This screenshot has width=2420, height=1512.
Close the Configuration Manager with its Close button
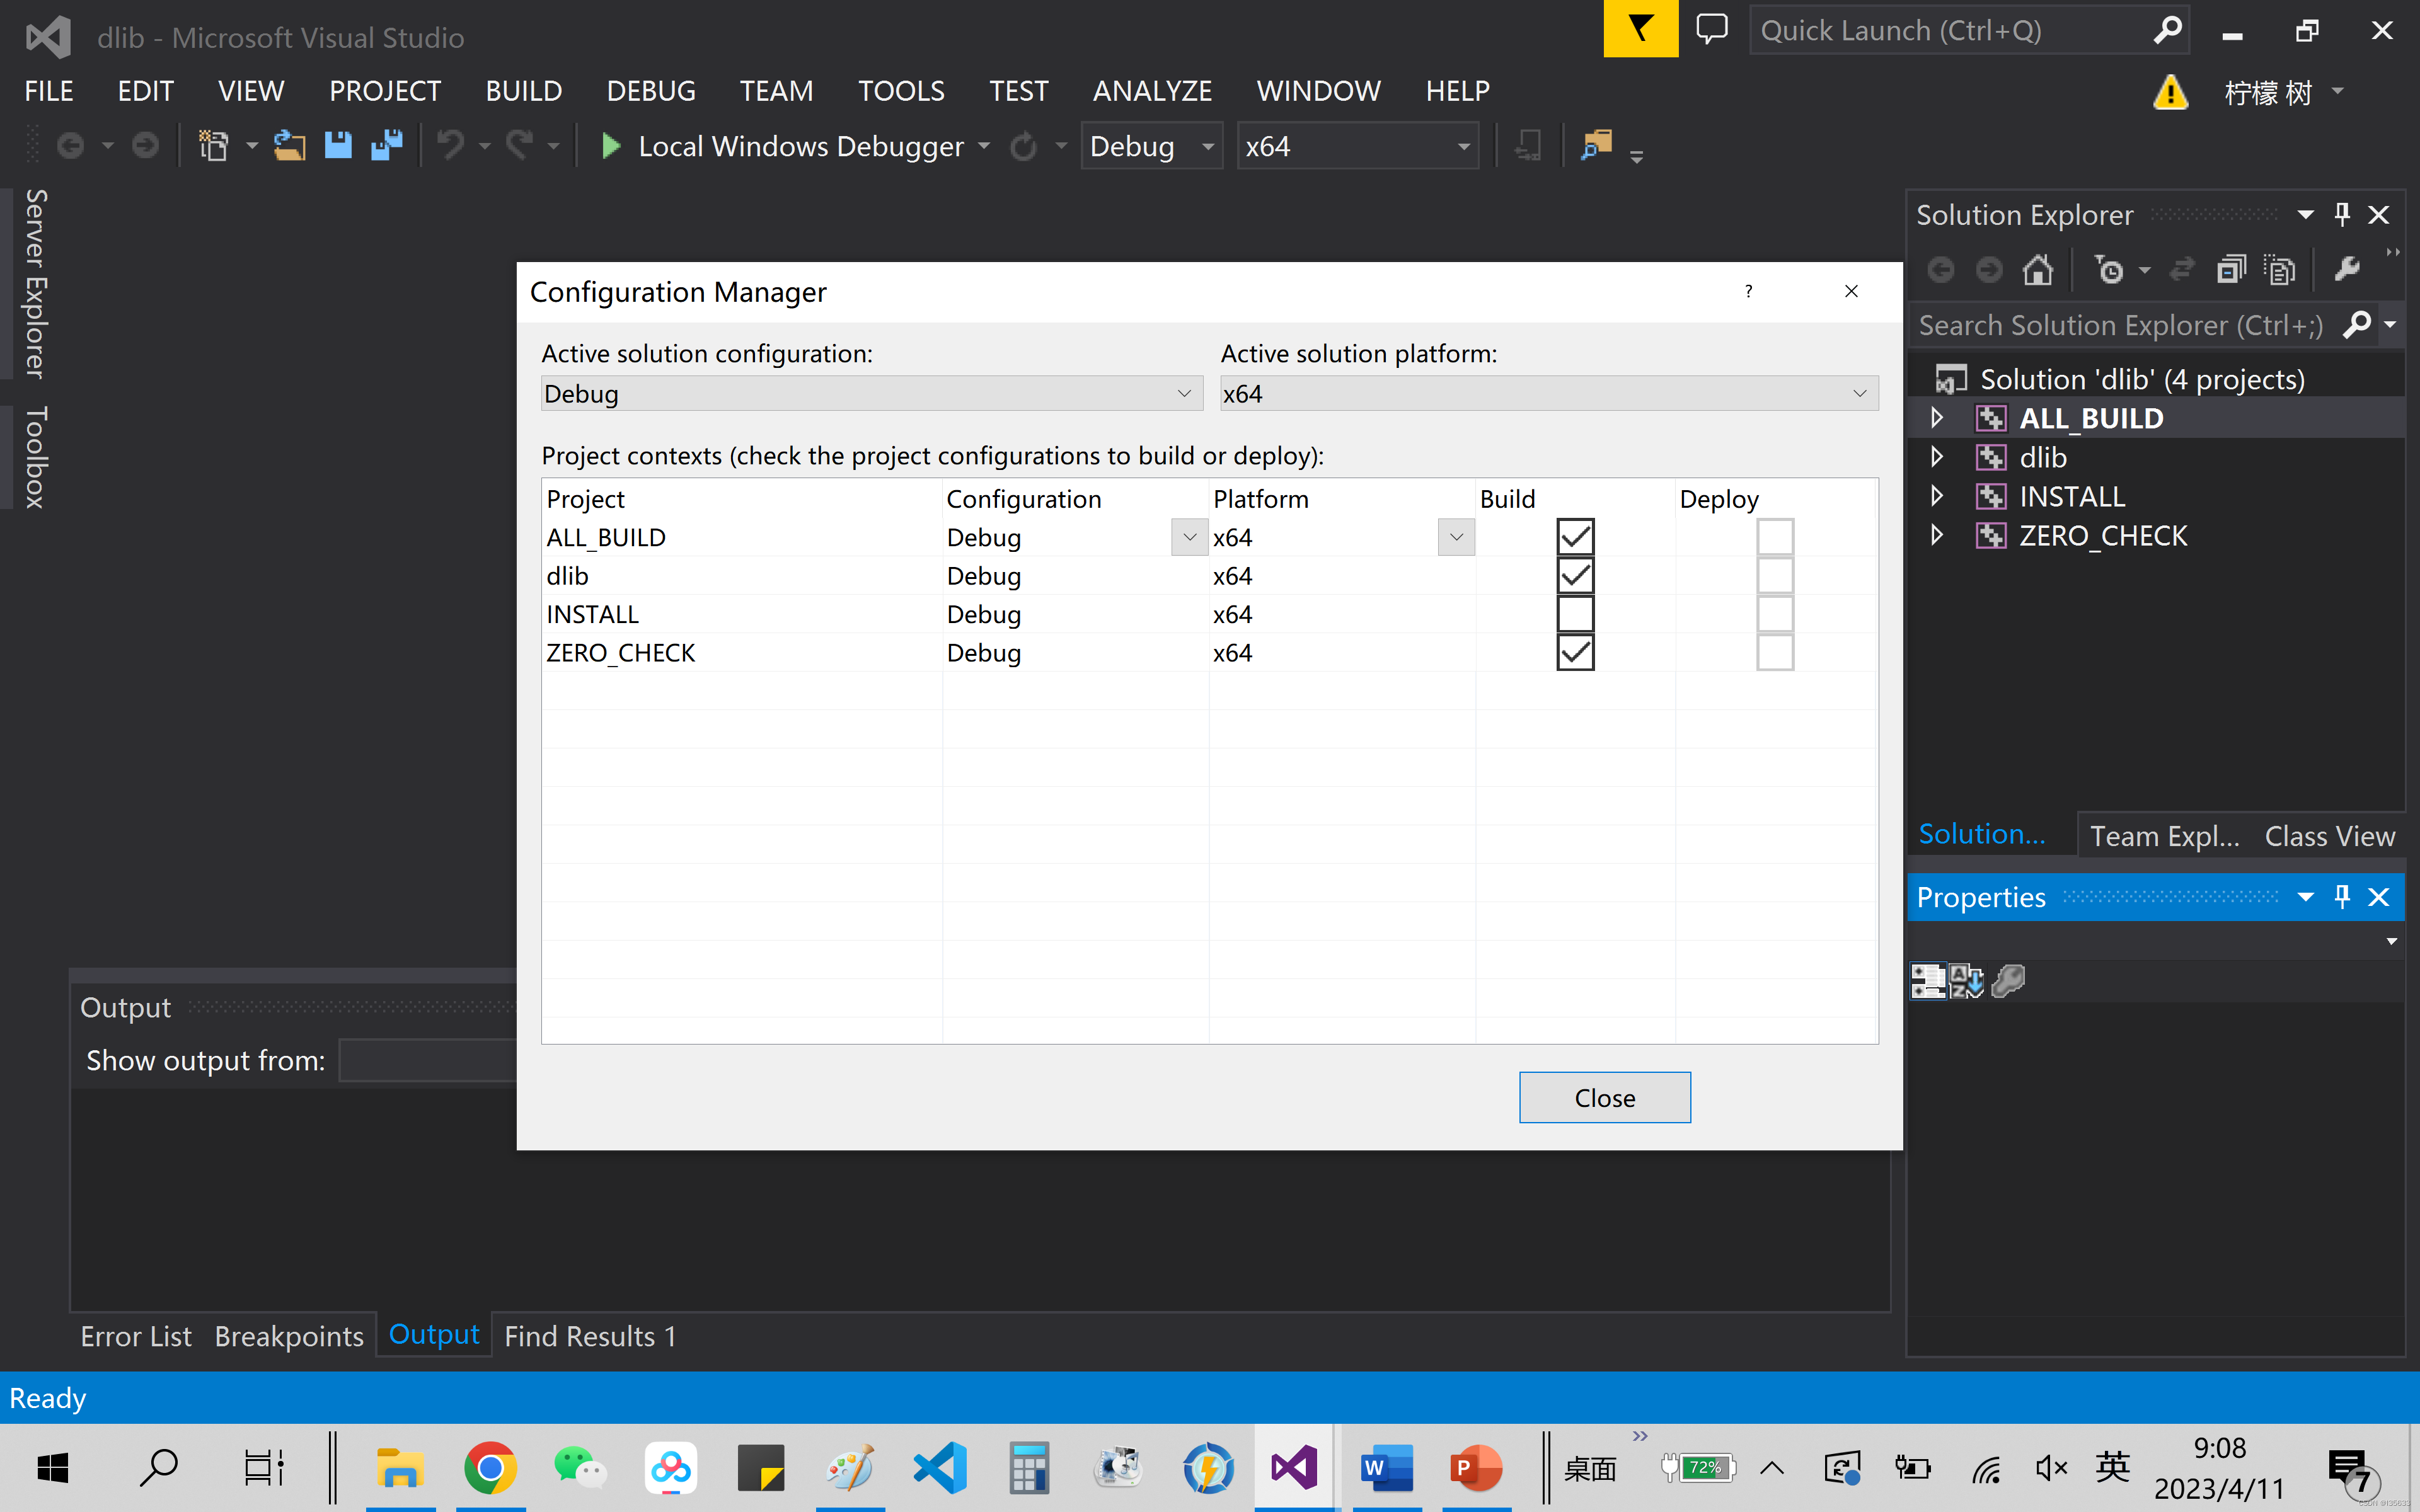pos(1604,1097)
